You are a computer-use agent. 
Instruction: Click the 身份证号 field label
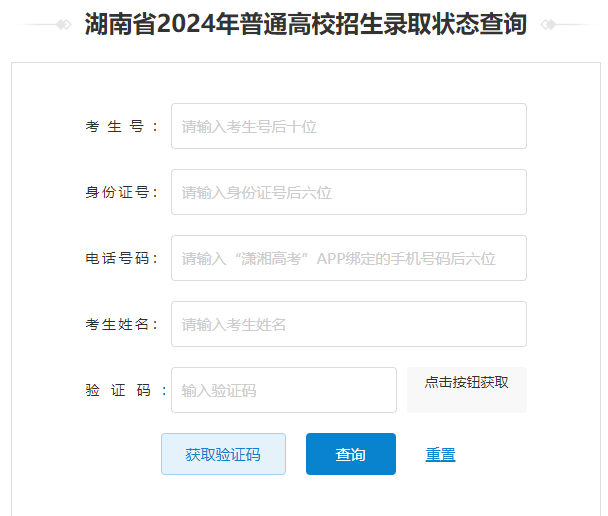coord(122,192)
